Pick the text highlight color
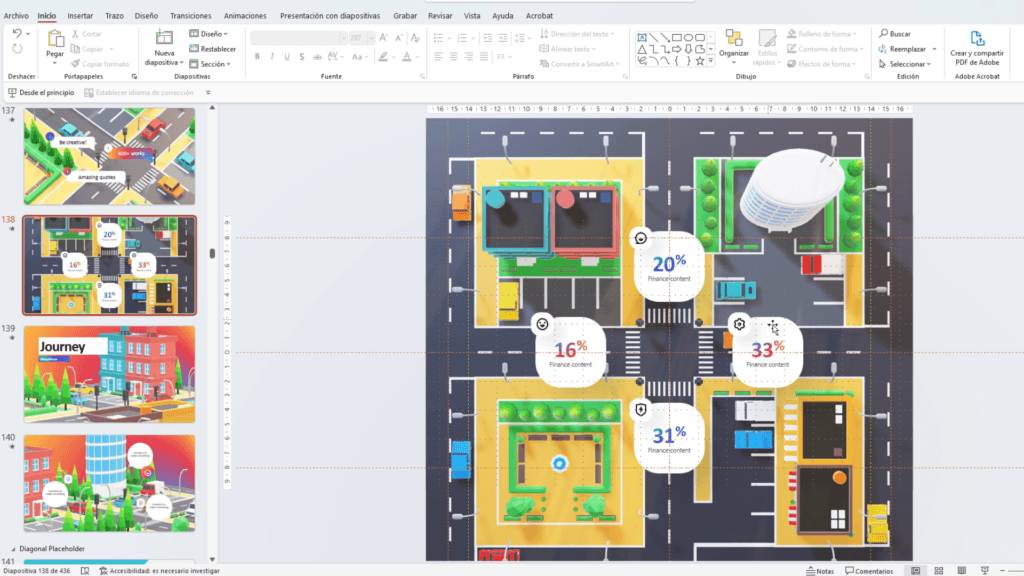Viewport: 1024px width, 576px height. click(x=383, y=57)
